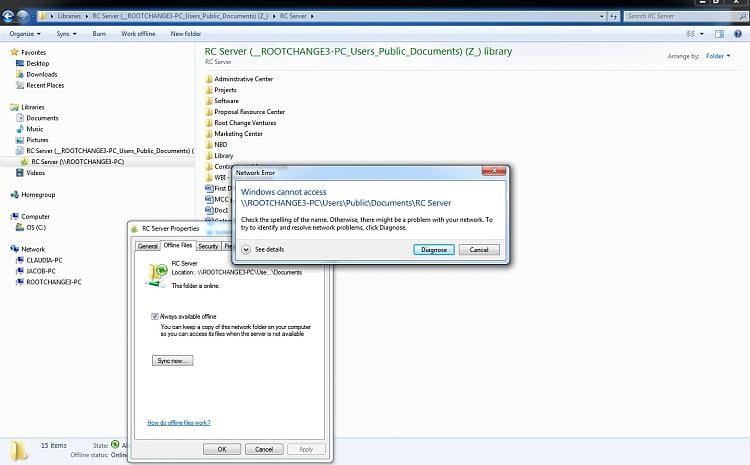Switch to Offline Files tab
Image resolution: width=750 pixels, height=465 pixels.
177,245
